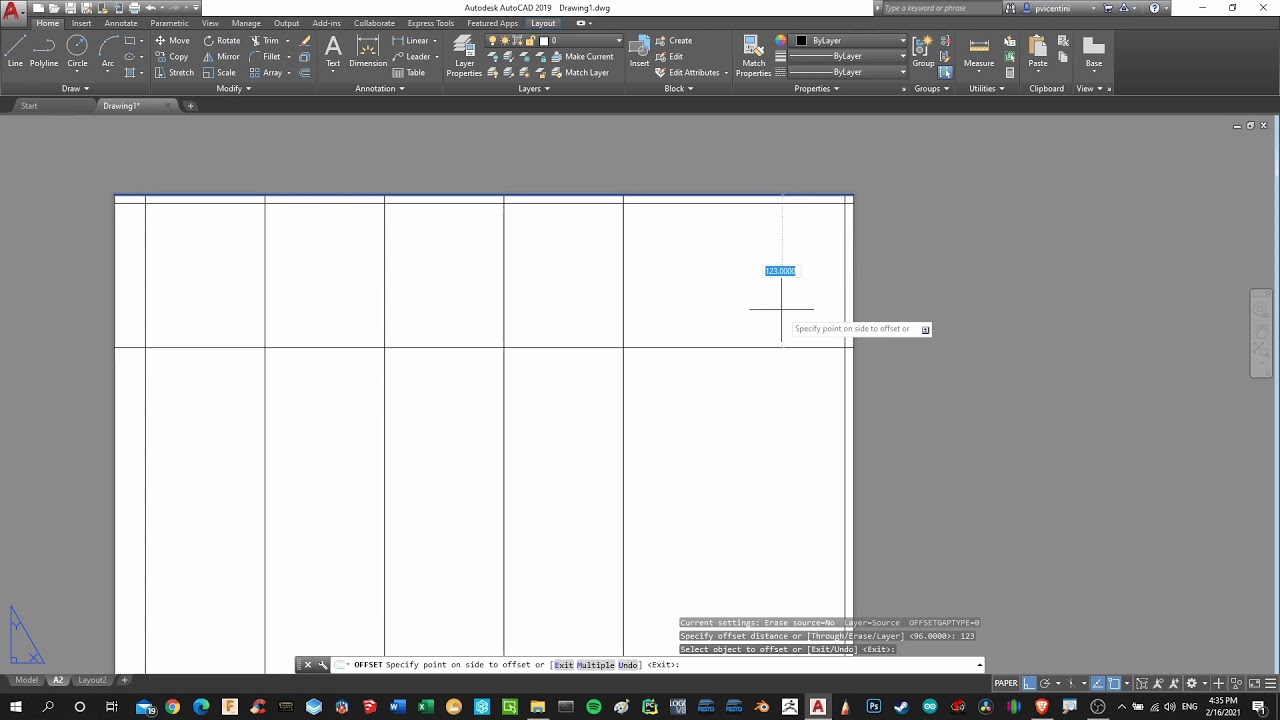Click the Paste button
Viewport: 1280px width, 720px height.
coord(1038,51)
